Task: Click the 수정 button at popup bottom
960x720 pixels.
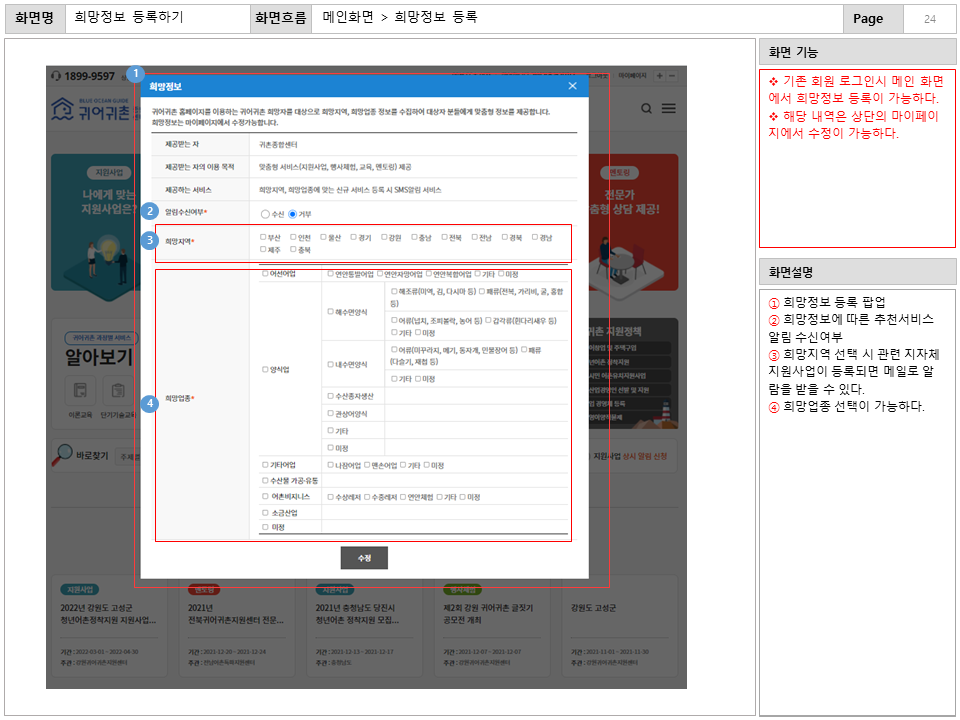Action: coord(363,558)
